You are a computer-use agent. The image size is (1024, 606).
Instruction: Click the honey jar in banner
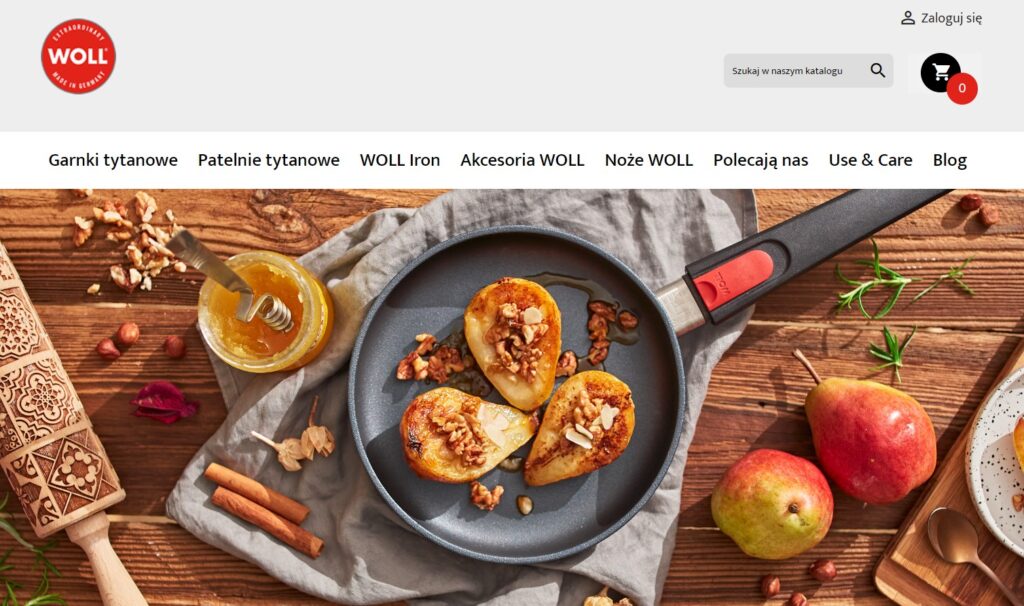(x=266, y=311)
